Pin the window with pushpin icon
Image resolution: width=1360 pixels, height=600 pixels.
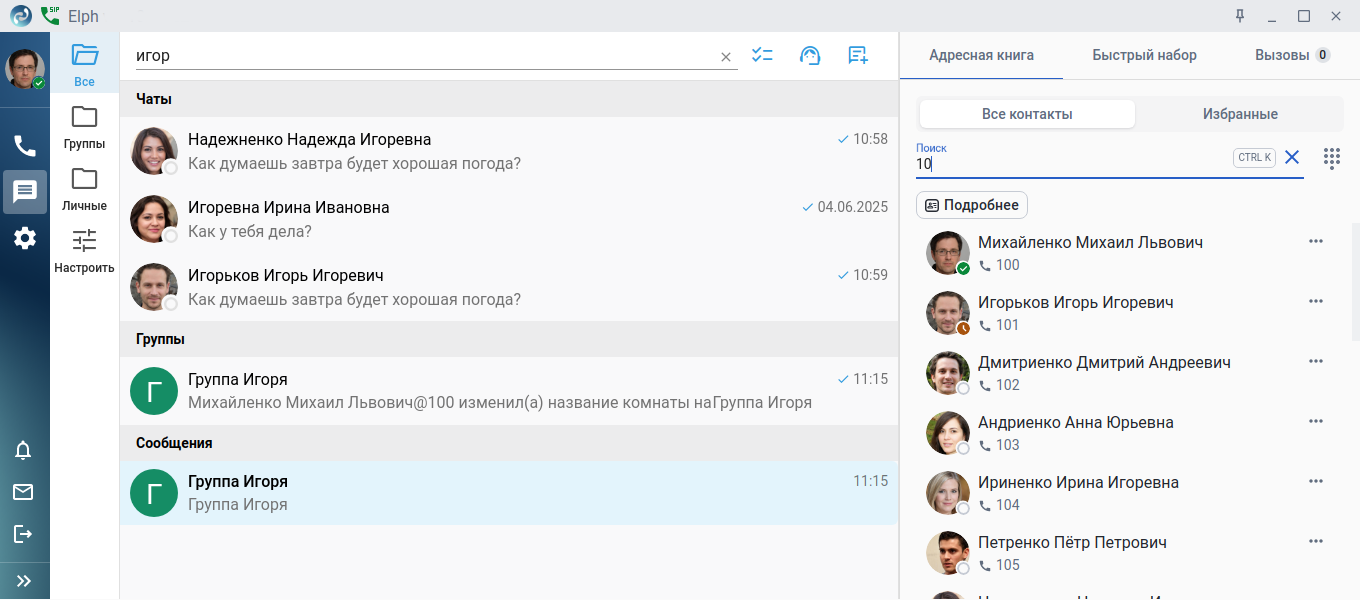[1240, 16]
